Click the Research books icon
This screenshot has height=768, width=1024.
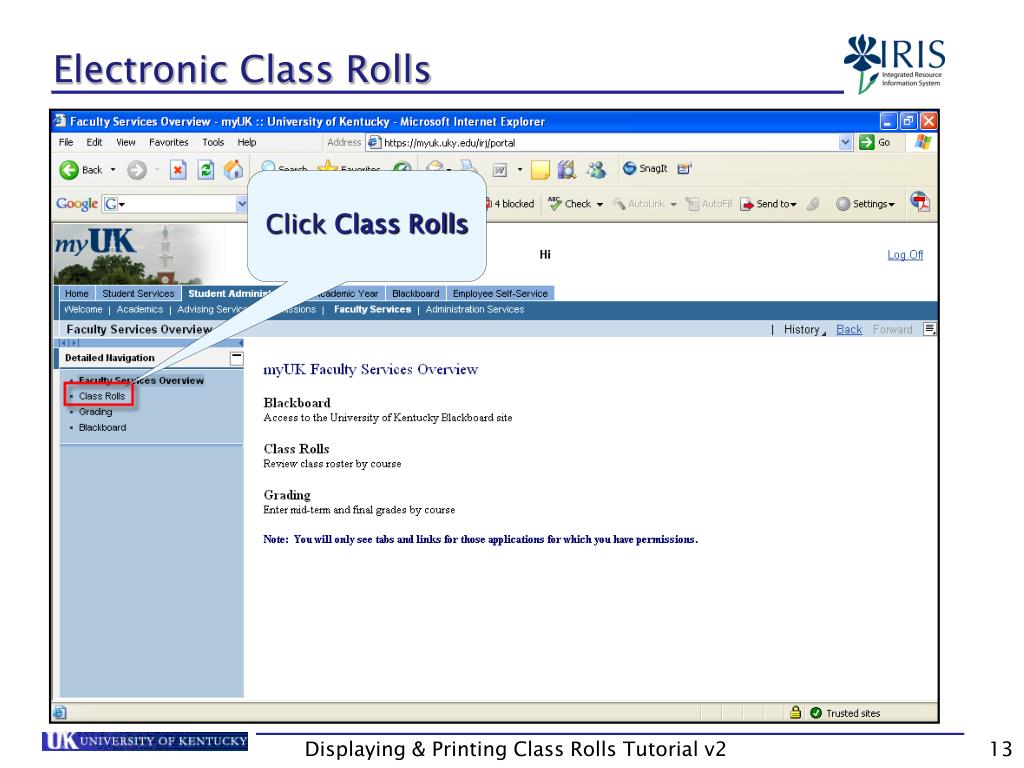566,170
